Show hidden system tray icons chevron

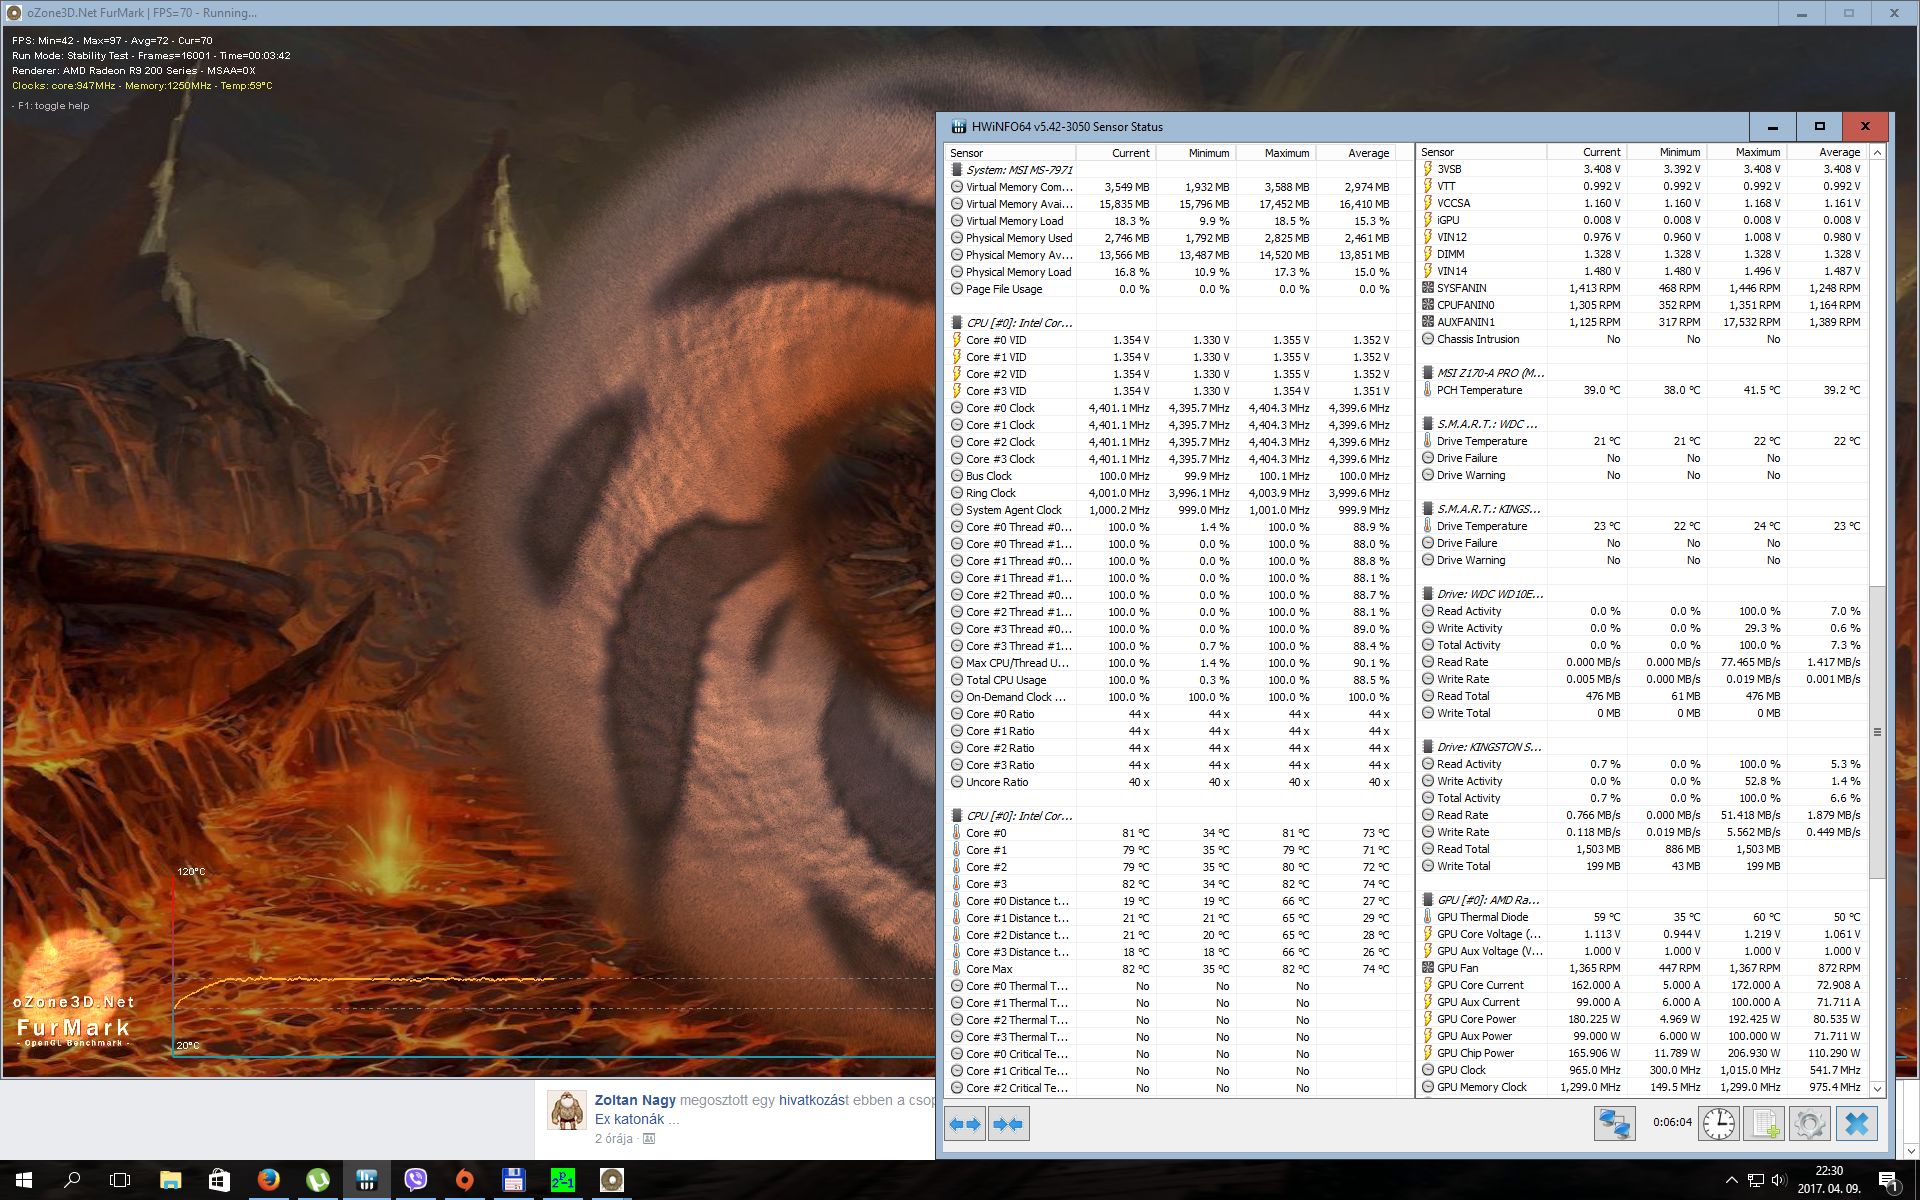point(1731,1180)
